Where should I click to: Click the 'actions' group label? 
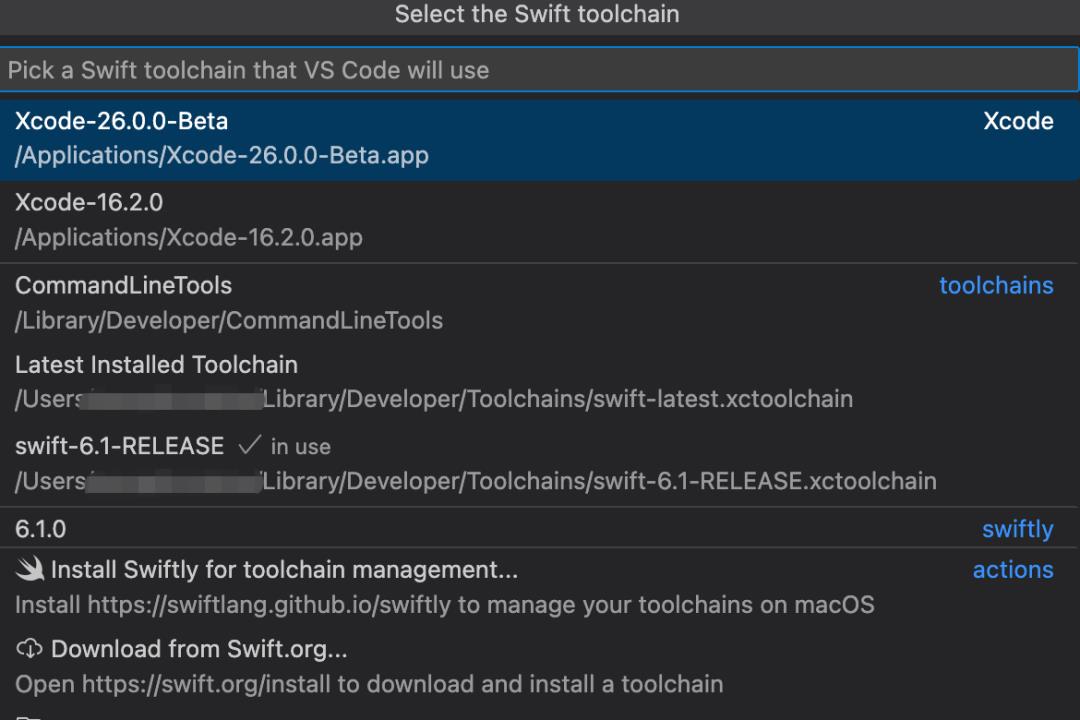pyautogui.click(x=1012, y=570)
